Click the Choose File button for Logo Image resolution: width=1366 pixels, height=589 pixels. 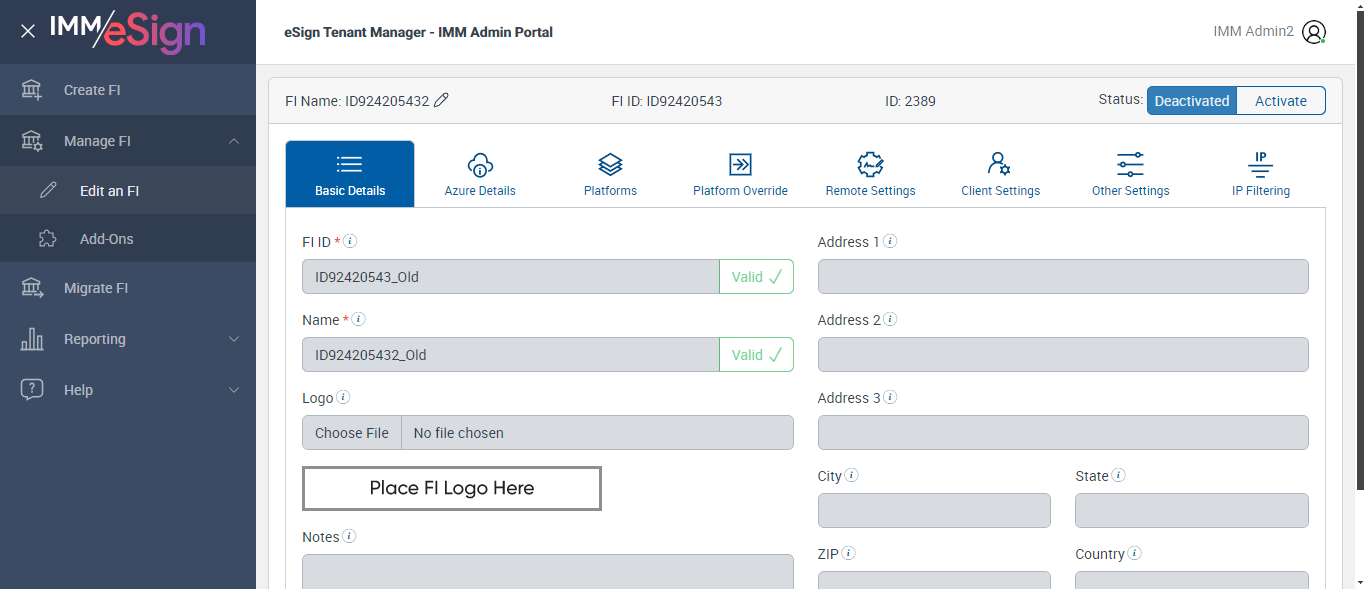click(352, 433)
